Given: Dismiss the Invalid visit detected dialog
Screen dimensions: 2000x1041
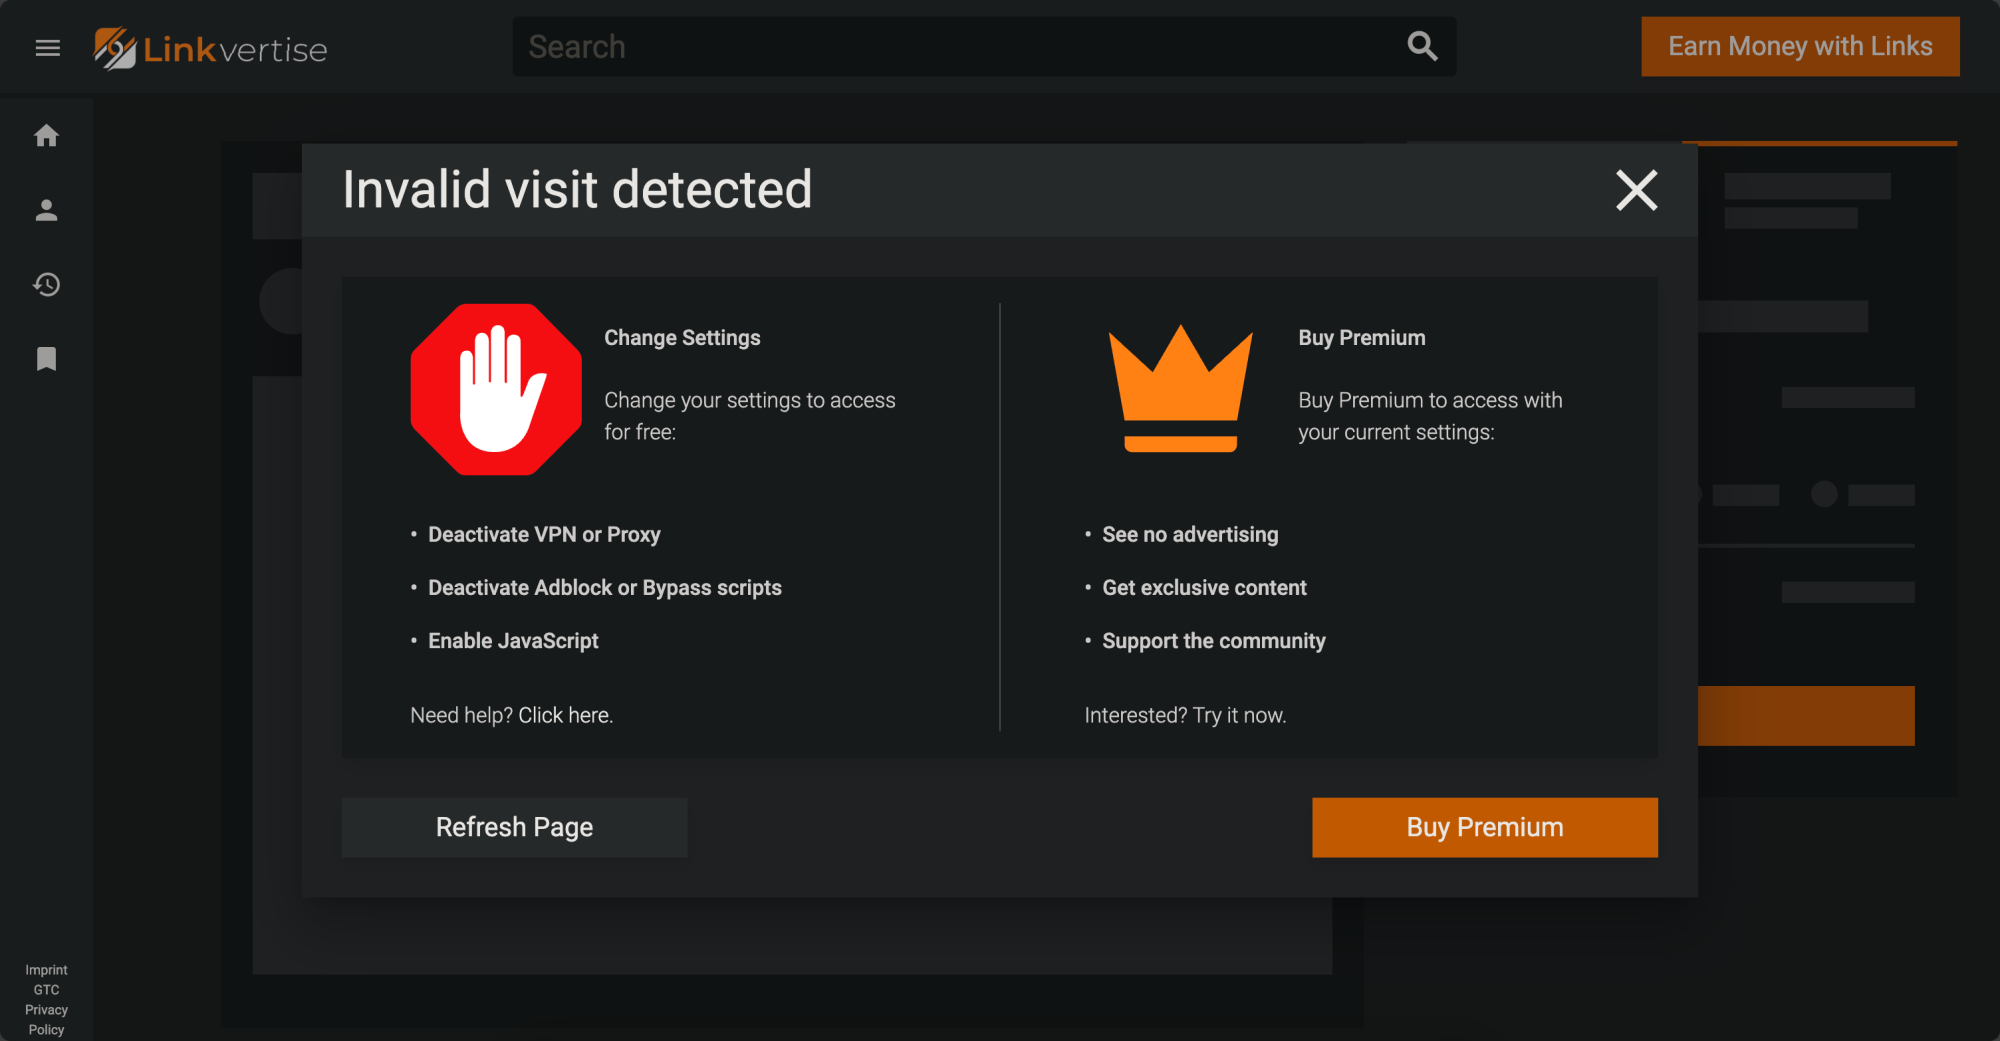Looking at the screenshot, I should click(x=1637, y=190).
